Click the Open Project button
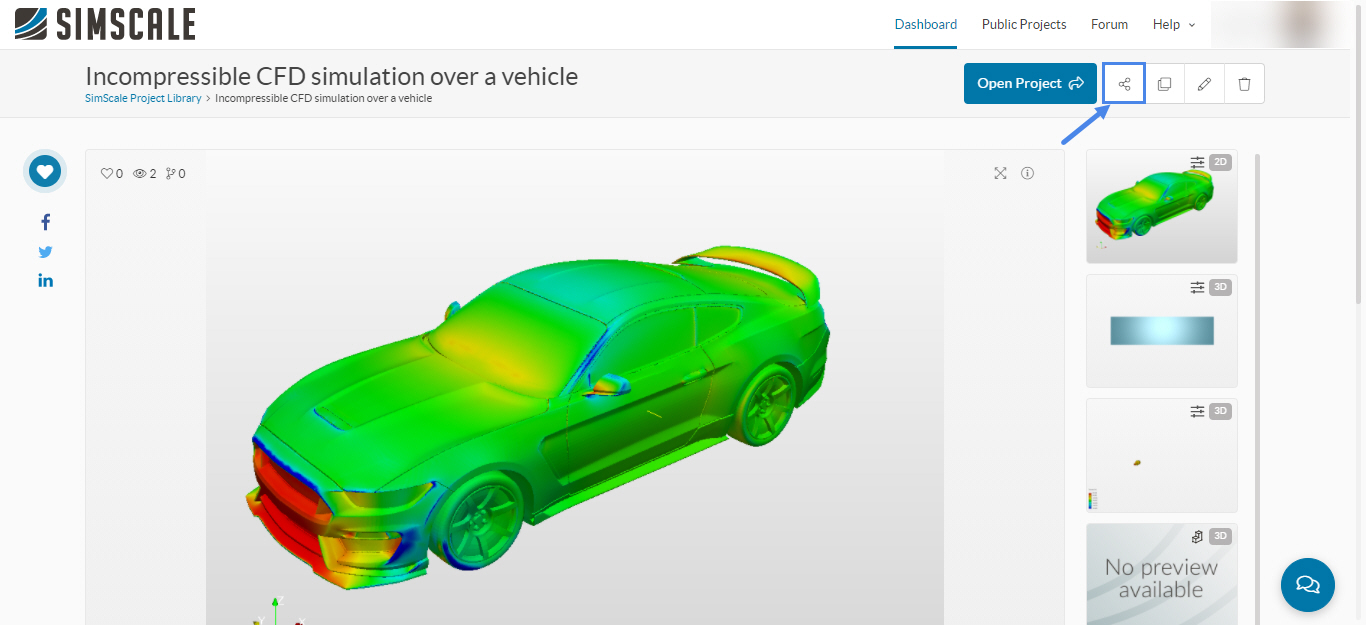This screenshot has width=1366, height=625. coord(1030,84)
